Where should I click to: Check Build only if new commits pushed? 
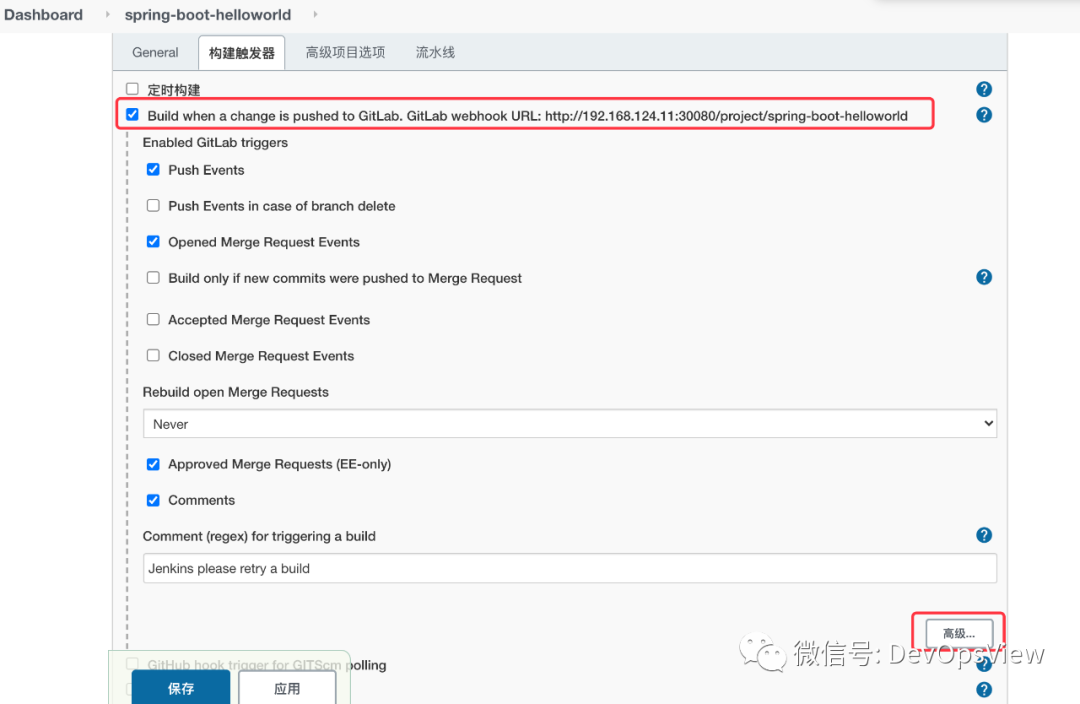153,278
